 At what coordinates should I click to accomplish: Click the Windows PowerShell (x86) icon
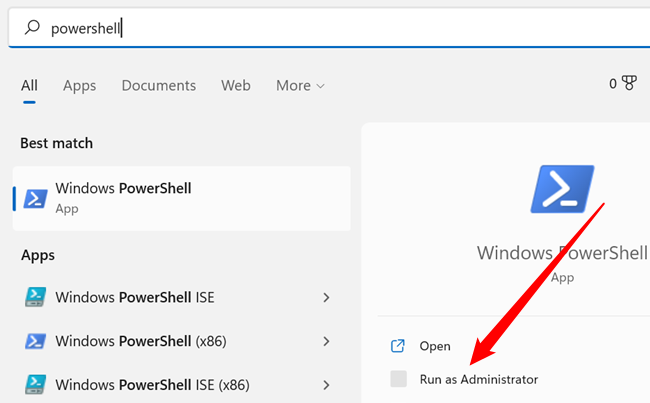35,341
